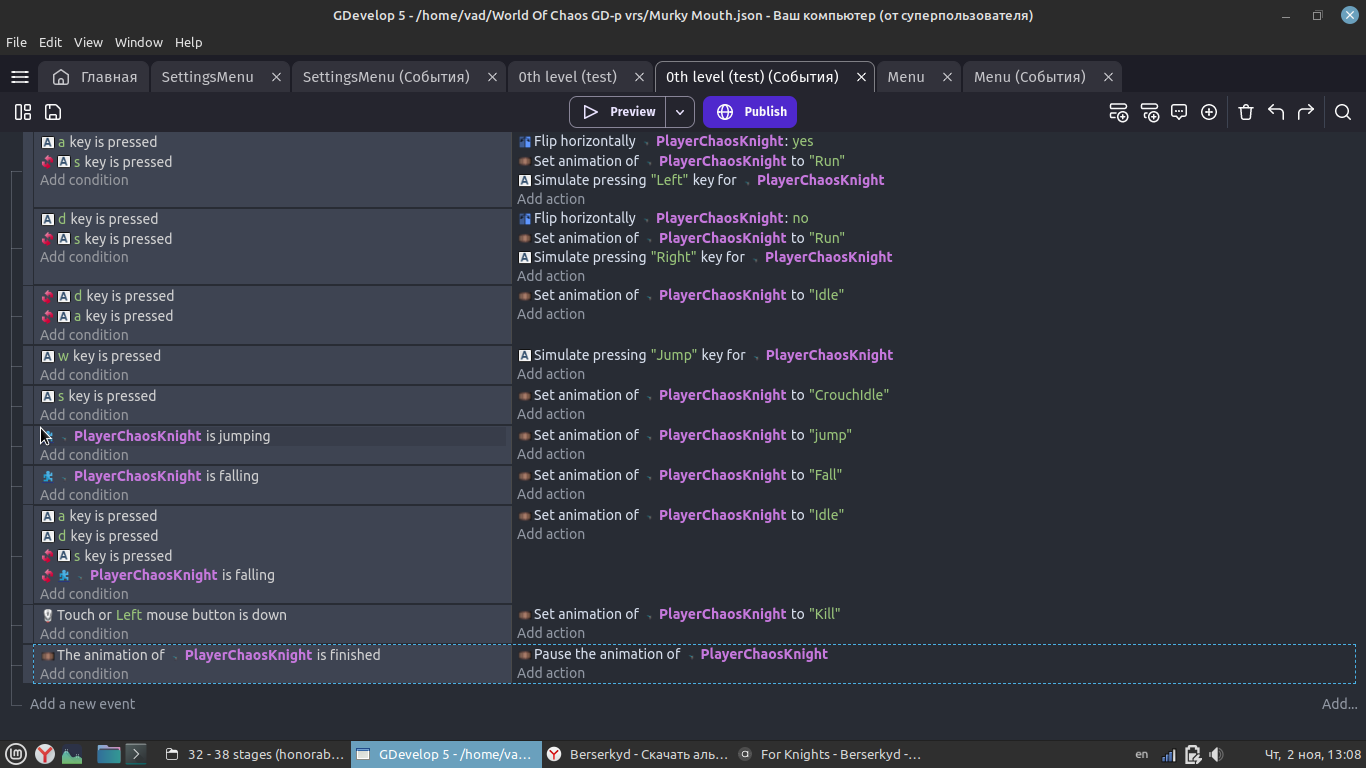The width and height of the screenshot is (1366, 768).
Task: Open search in events
Action: (1343, 112)
